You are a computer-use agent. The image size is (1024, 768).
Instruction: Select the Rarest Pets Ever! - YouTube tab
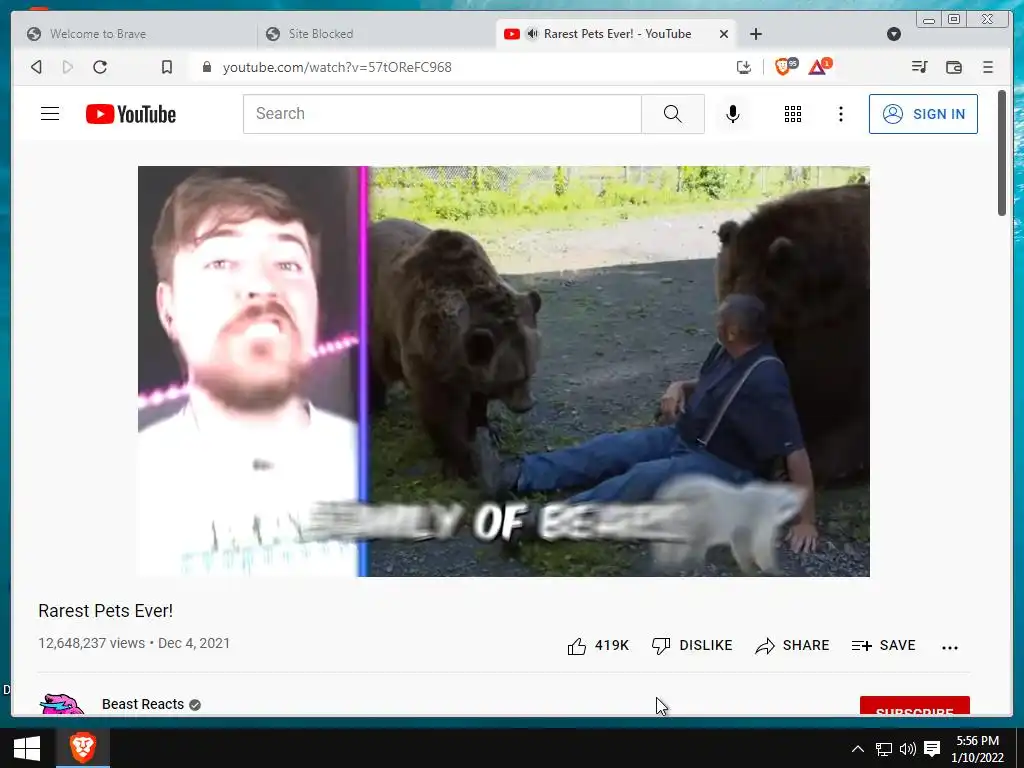(616, 34)
